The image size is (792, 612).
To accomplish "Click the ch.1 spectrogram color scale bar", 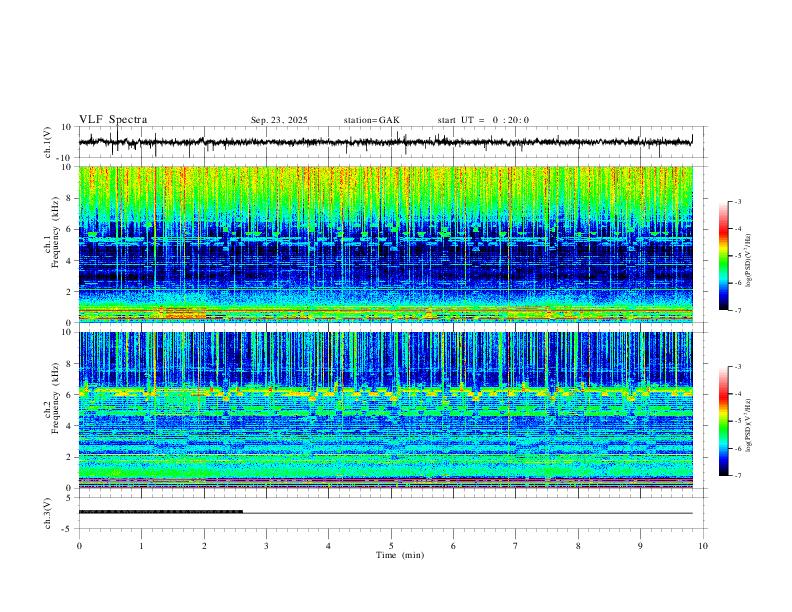I will point(723,256).
